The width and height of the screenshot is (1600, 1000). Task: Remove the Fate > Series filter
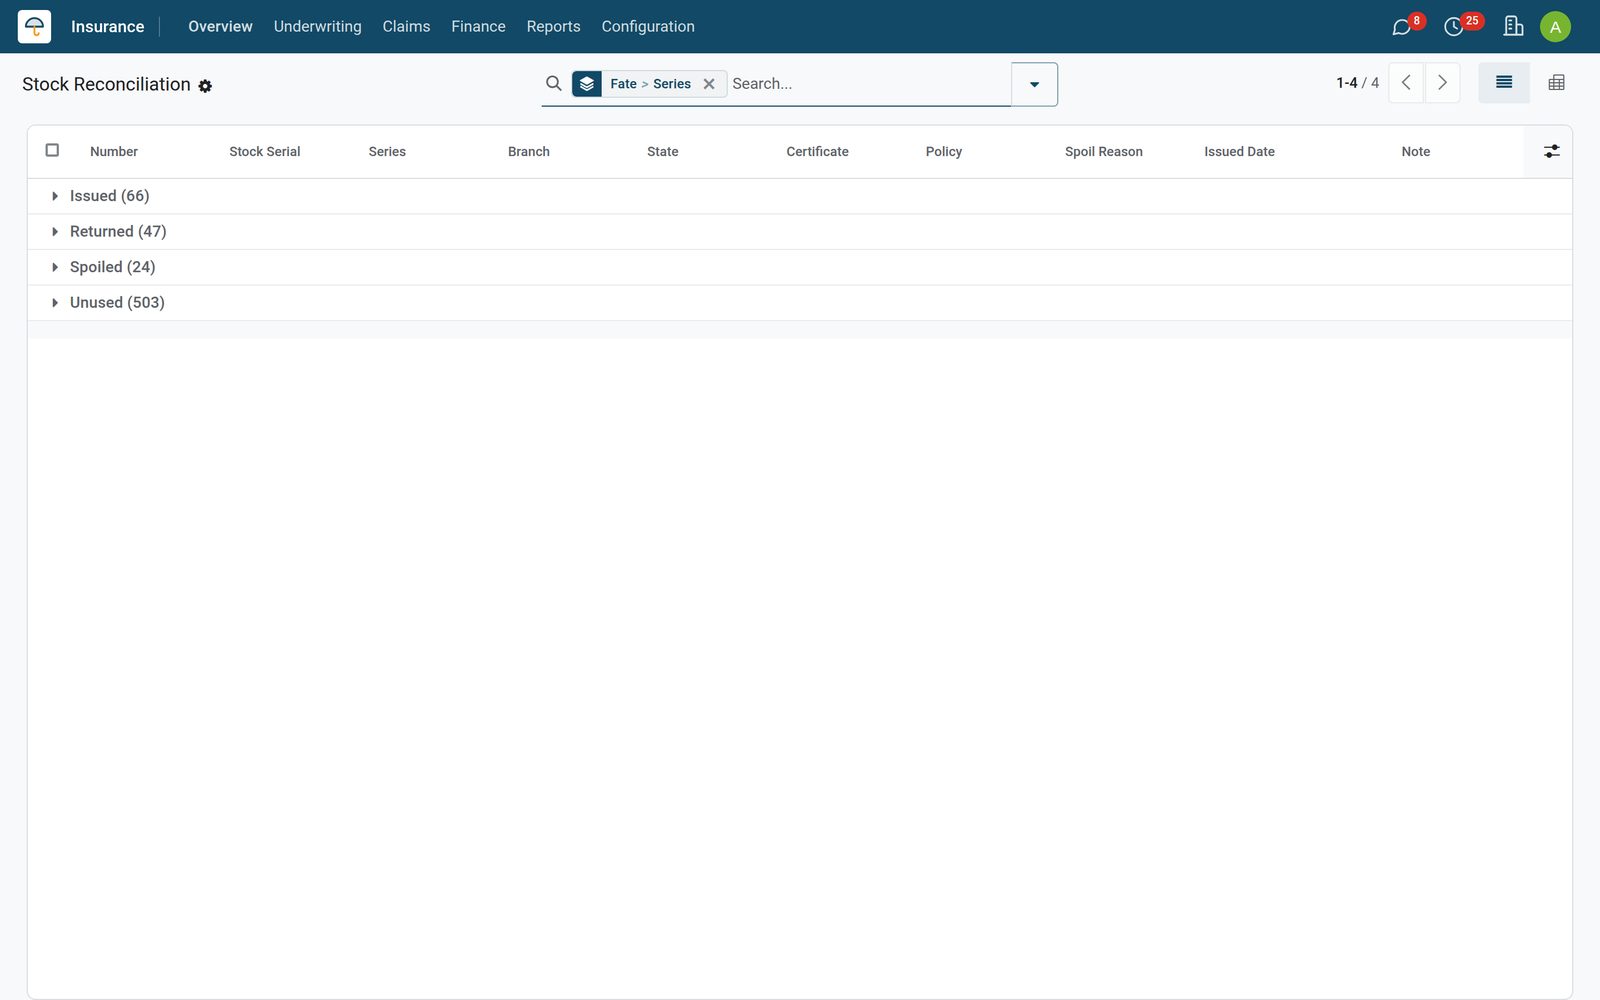click(x=709, y=84)
